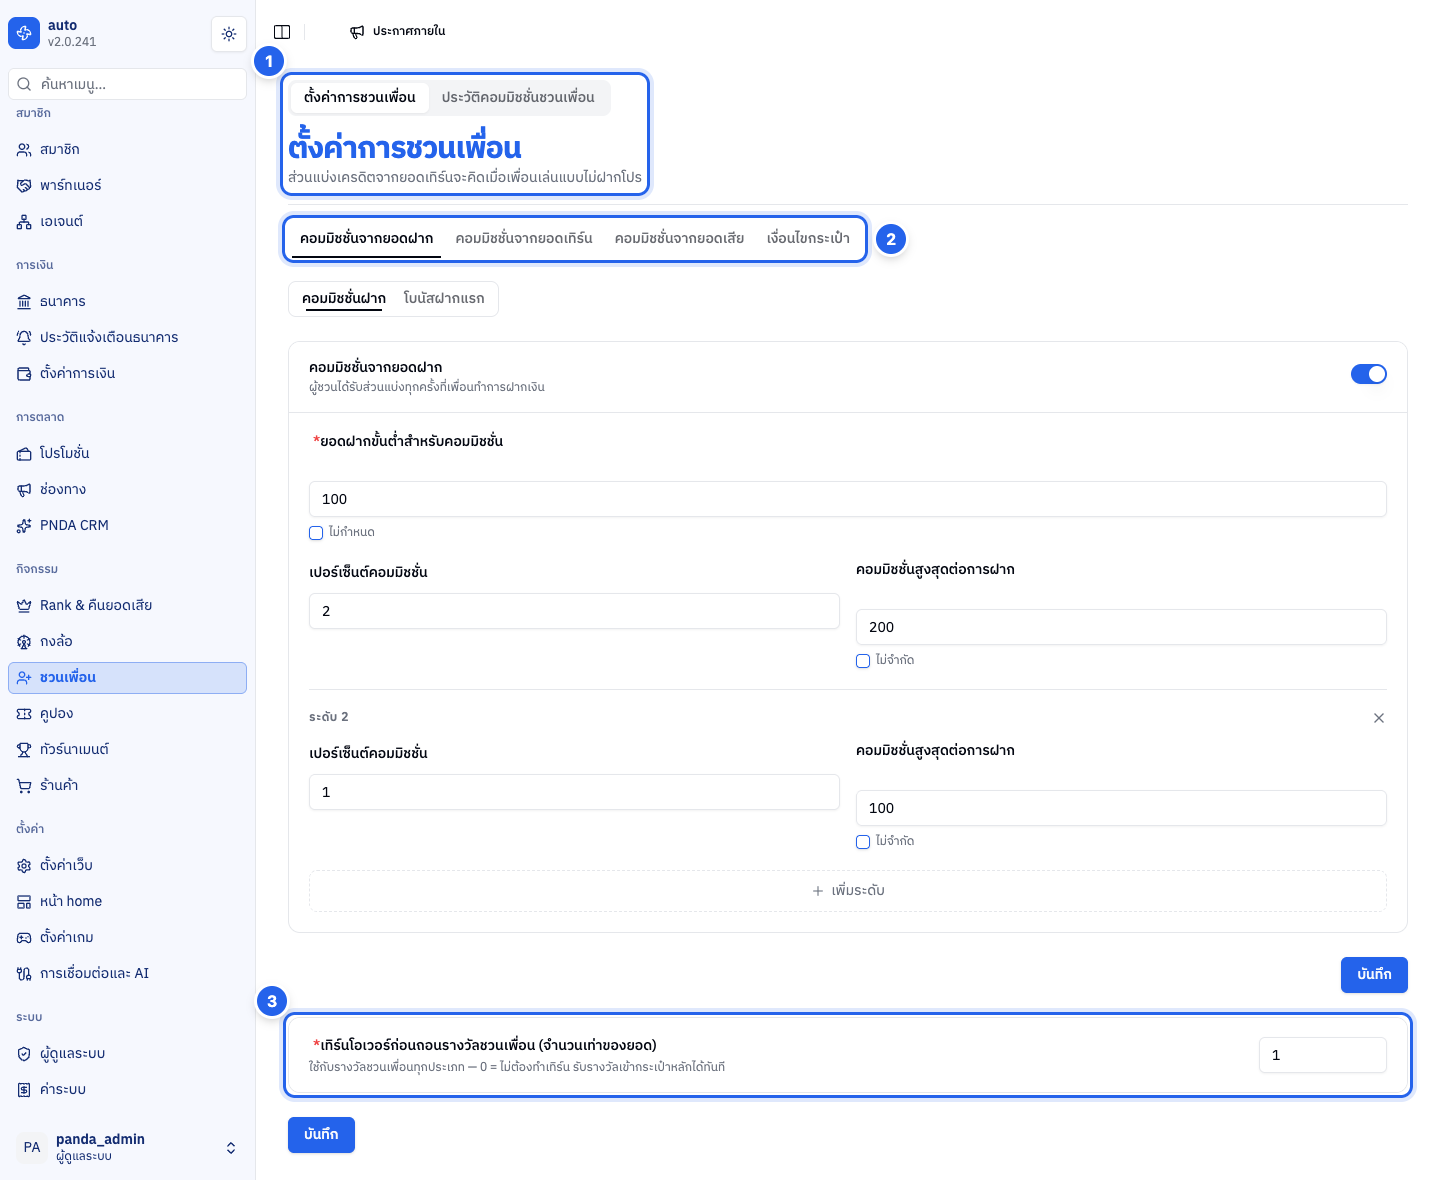Focus the turnover multiplier input field
This screenshot has height=1180, width=1440.
pyautogui.click(x=1322, y=1055)
